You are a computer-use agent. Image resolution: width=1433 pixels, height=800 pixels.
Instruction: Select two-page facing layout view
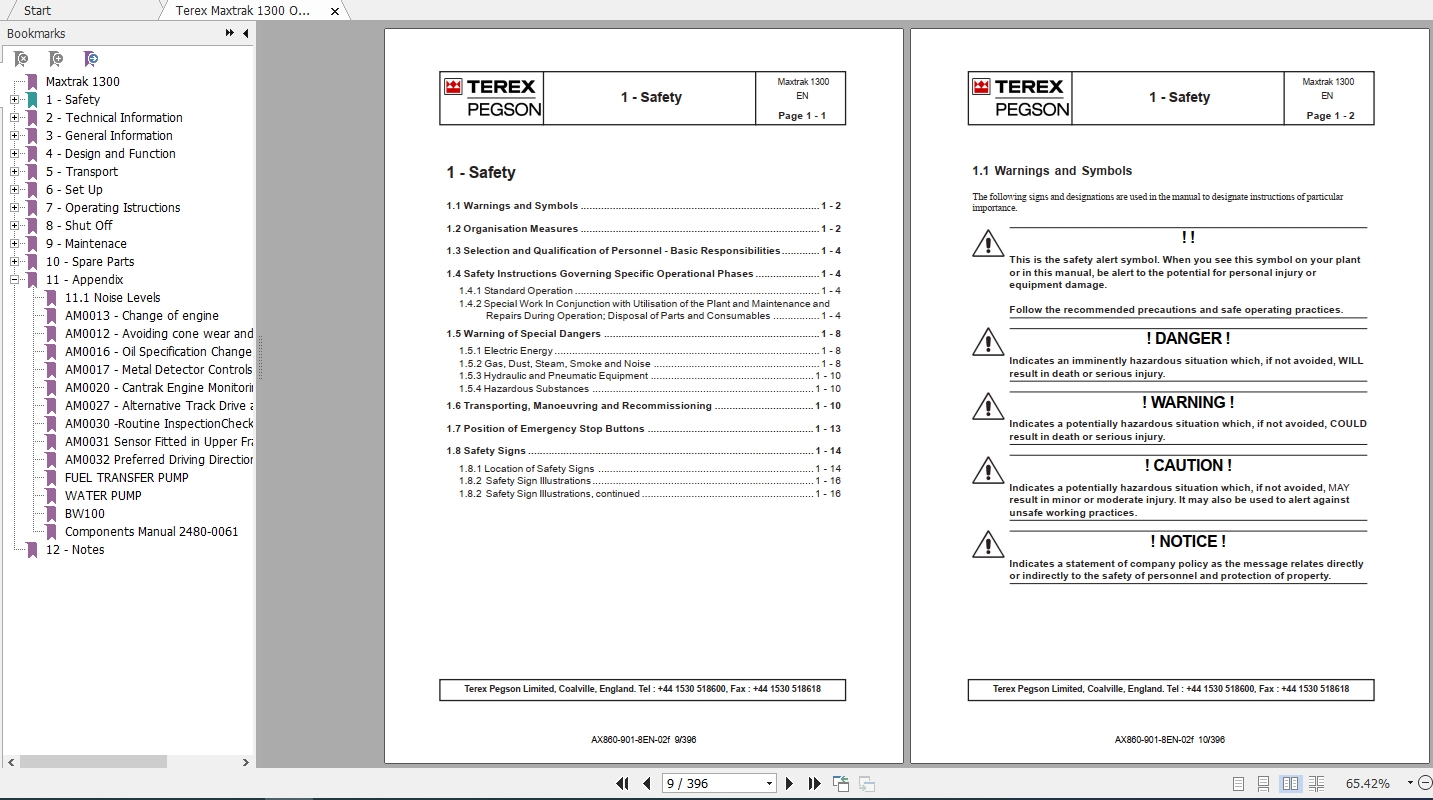[1290, 784]
